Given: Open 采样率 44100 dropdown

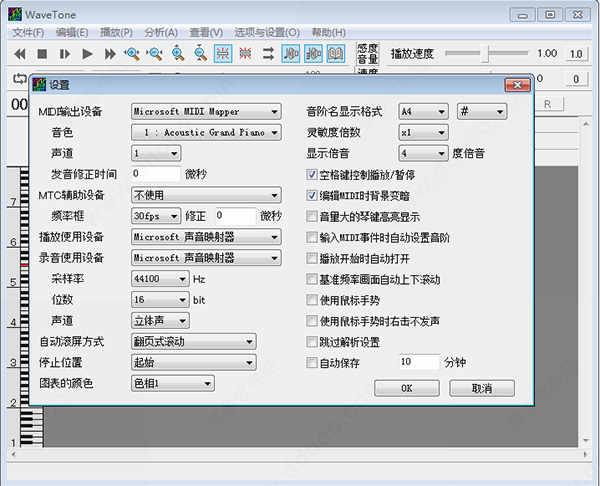Looking at the screenshot, I should click(x=160, y=279).
